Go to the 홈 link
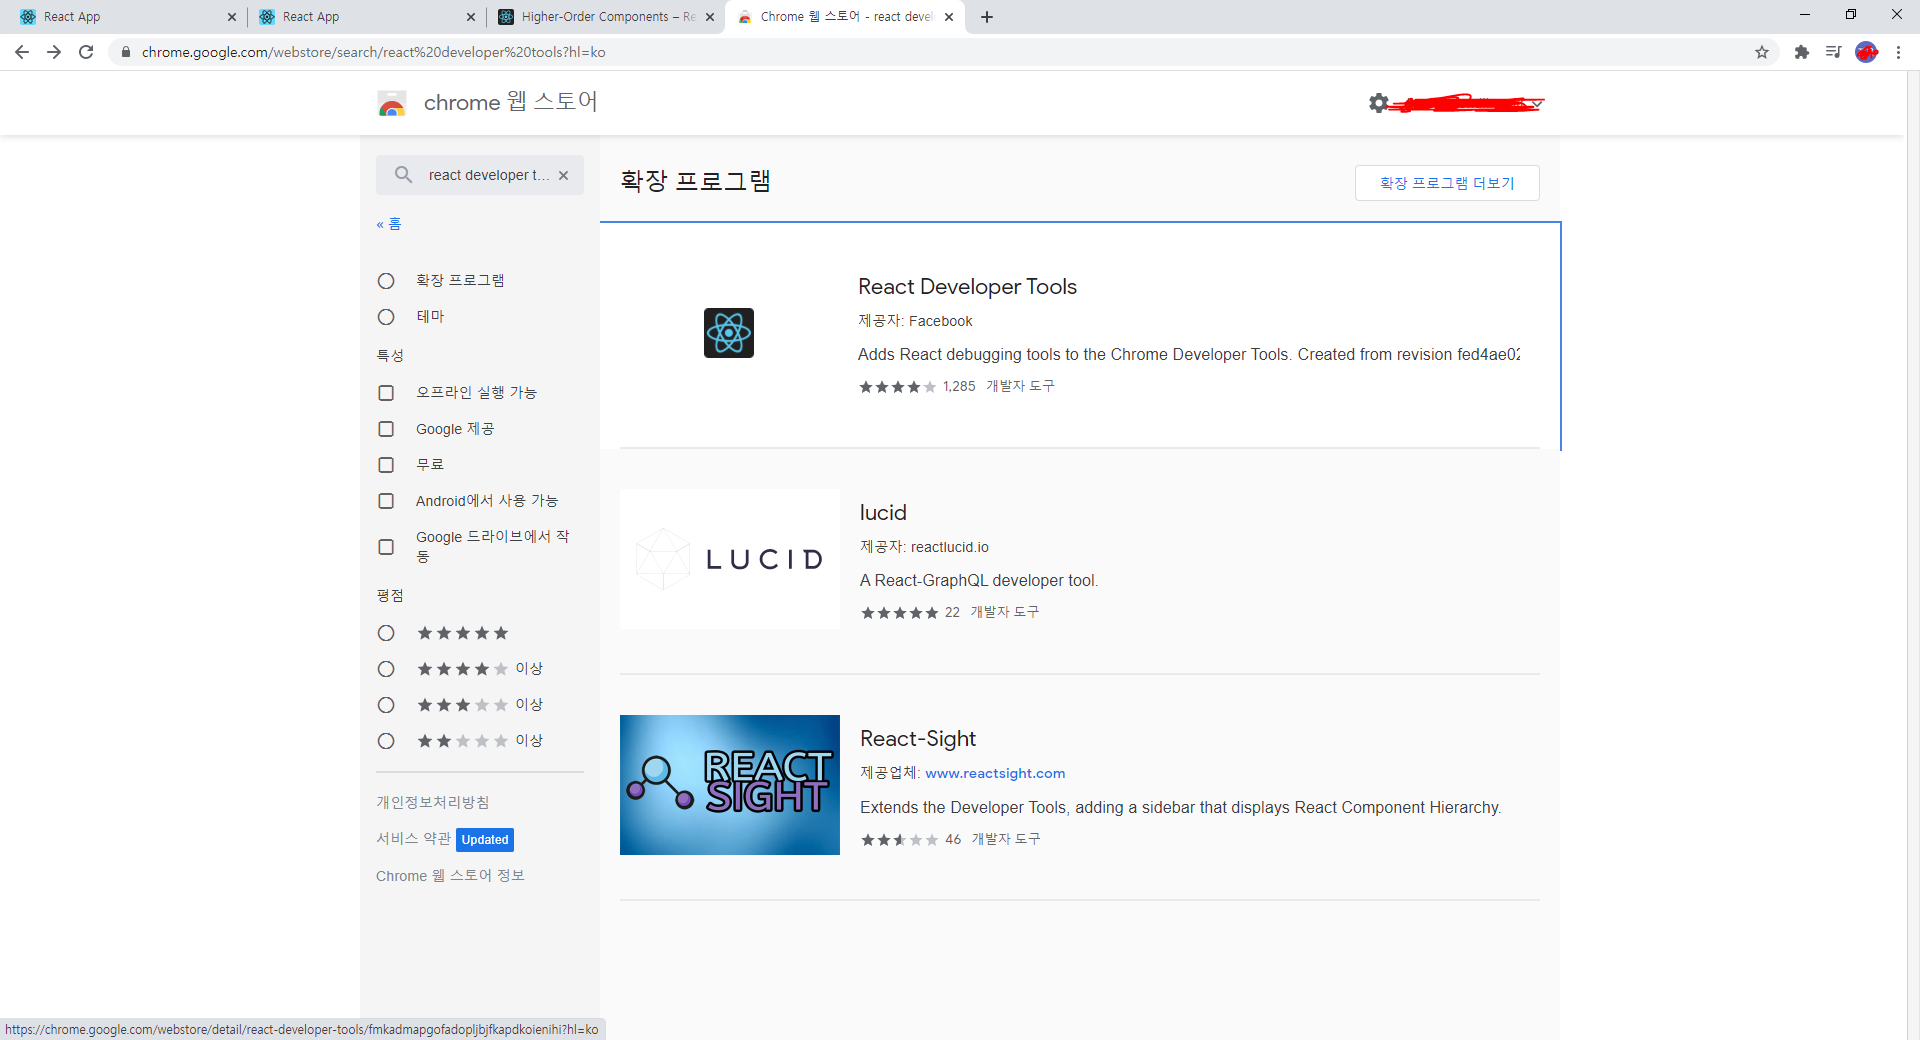The width and height of the screenshot is (1920, 1040). click(389, 224)
